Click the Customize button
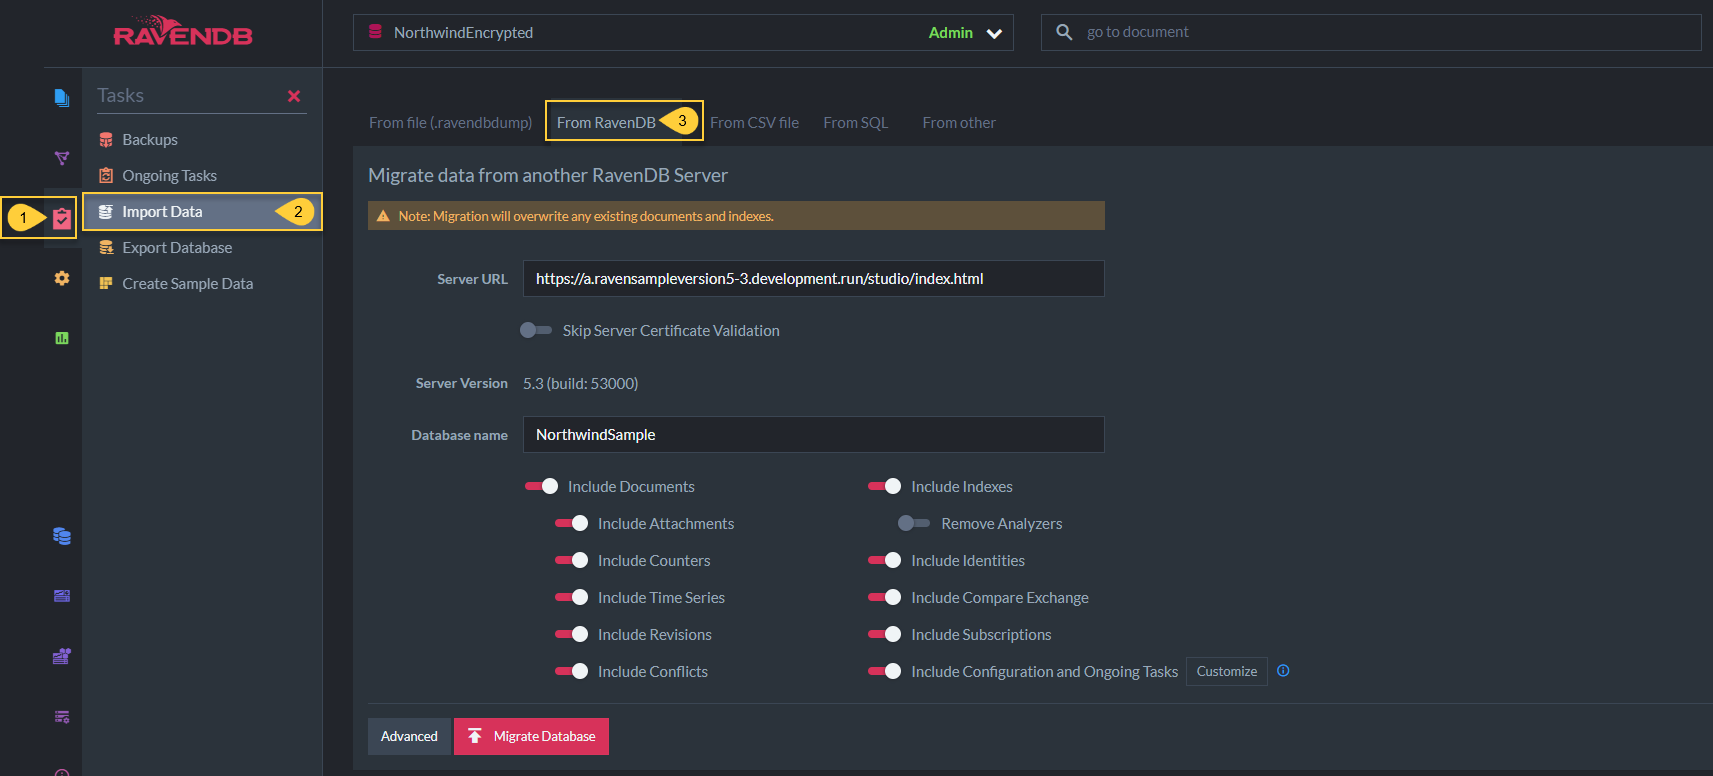This screenshot has width=1713, height=776. tap(1227, 671)
